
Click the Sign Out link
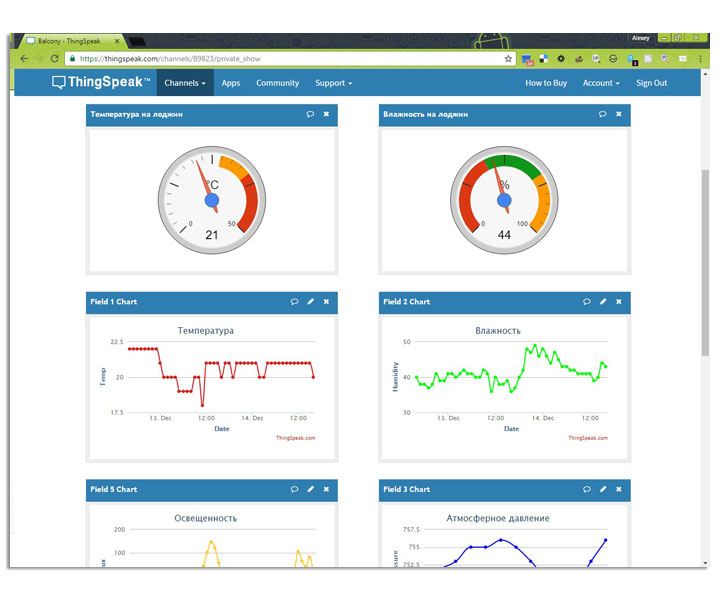point(651,83)
